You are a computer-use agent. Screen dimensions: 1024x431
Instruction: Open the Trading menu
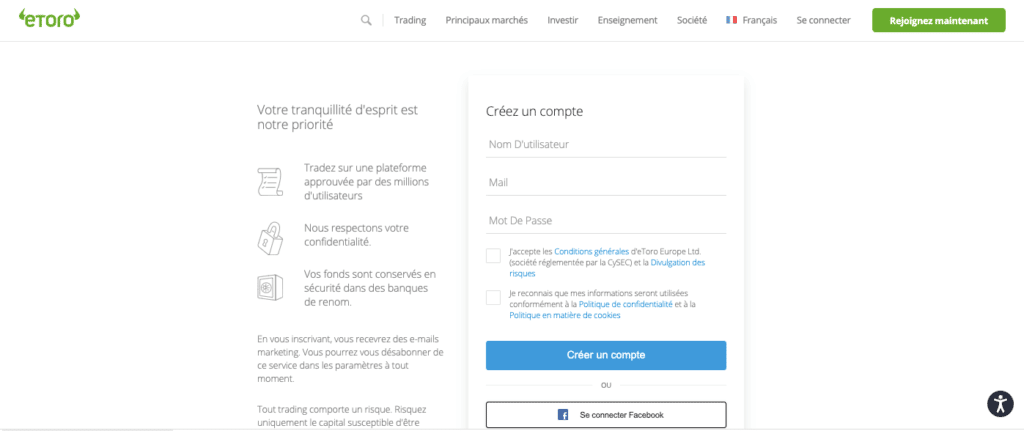tap(410, 20)
